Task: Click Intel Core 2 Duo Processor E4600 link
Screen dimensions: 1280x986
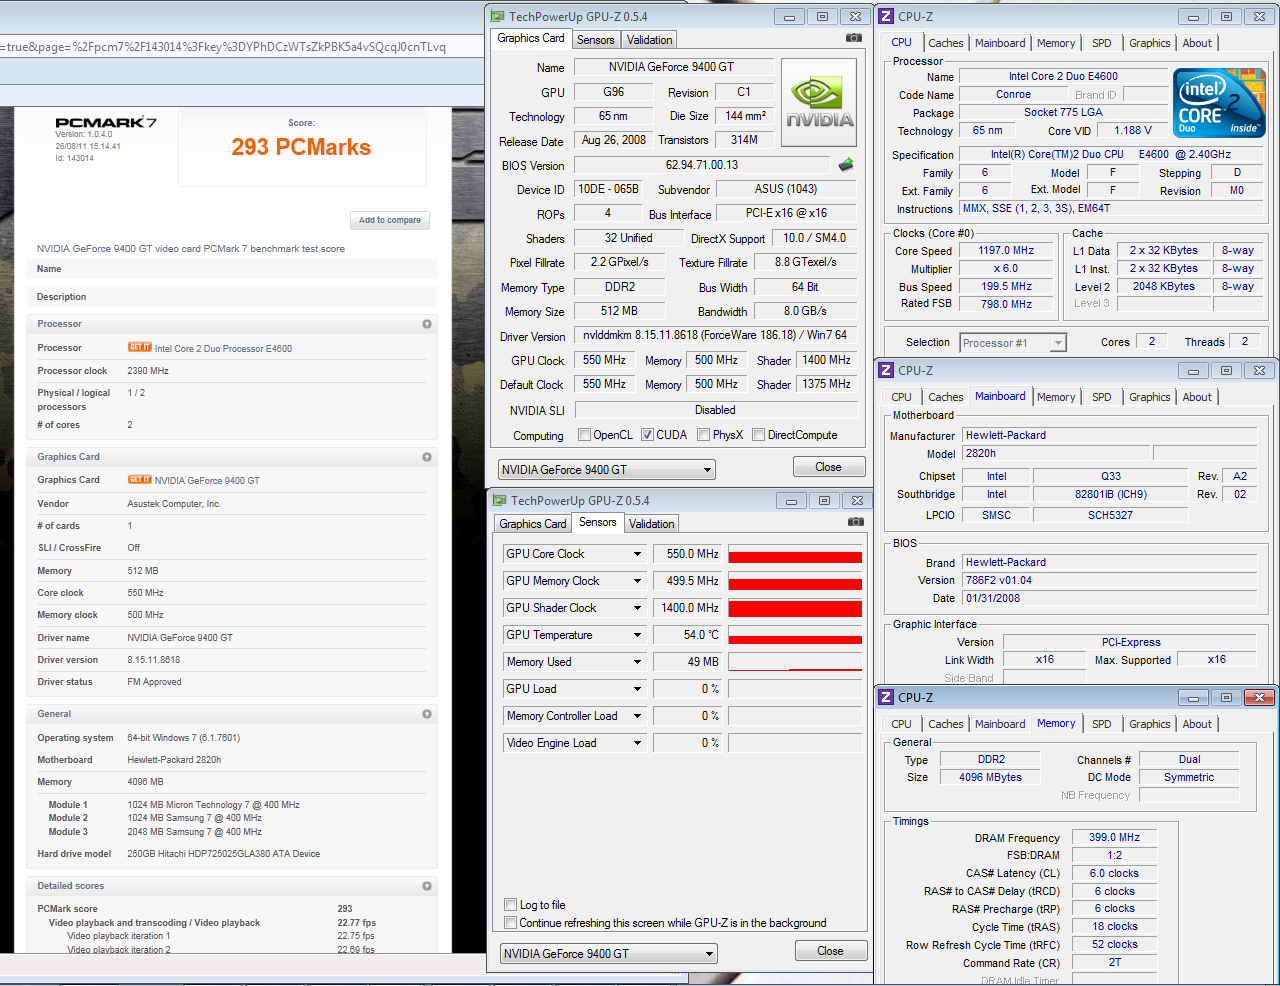Action: (x=223, y=348)
